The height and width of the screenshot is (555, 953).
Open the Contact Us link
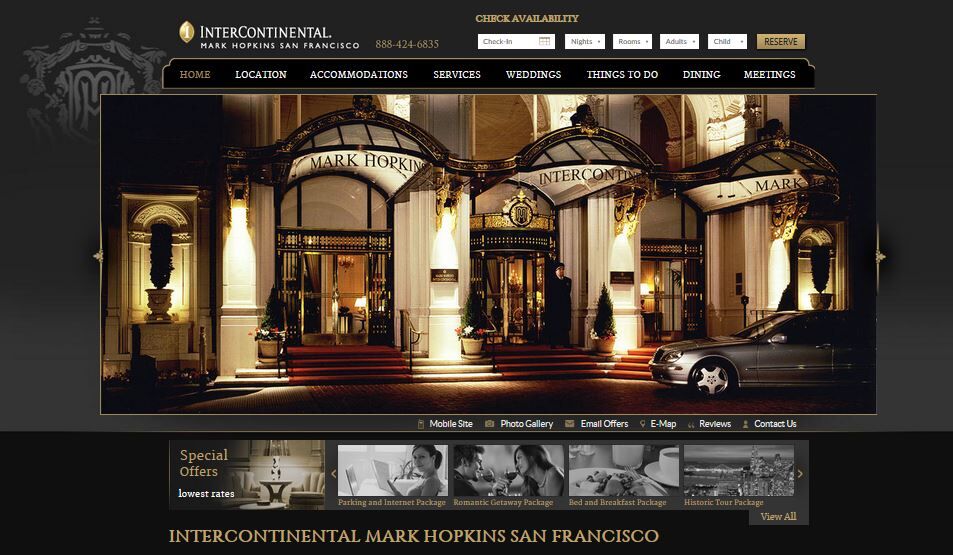(x=775, y=424)
